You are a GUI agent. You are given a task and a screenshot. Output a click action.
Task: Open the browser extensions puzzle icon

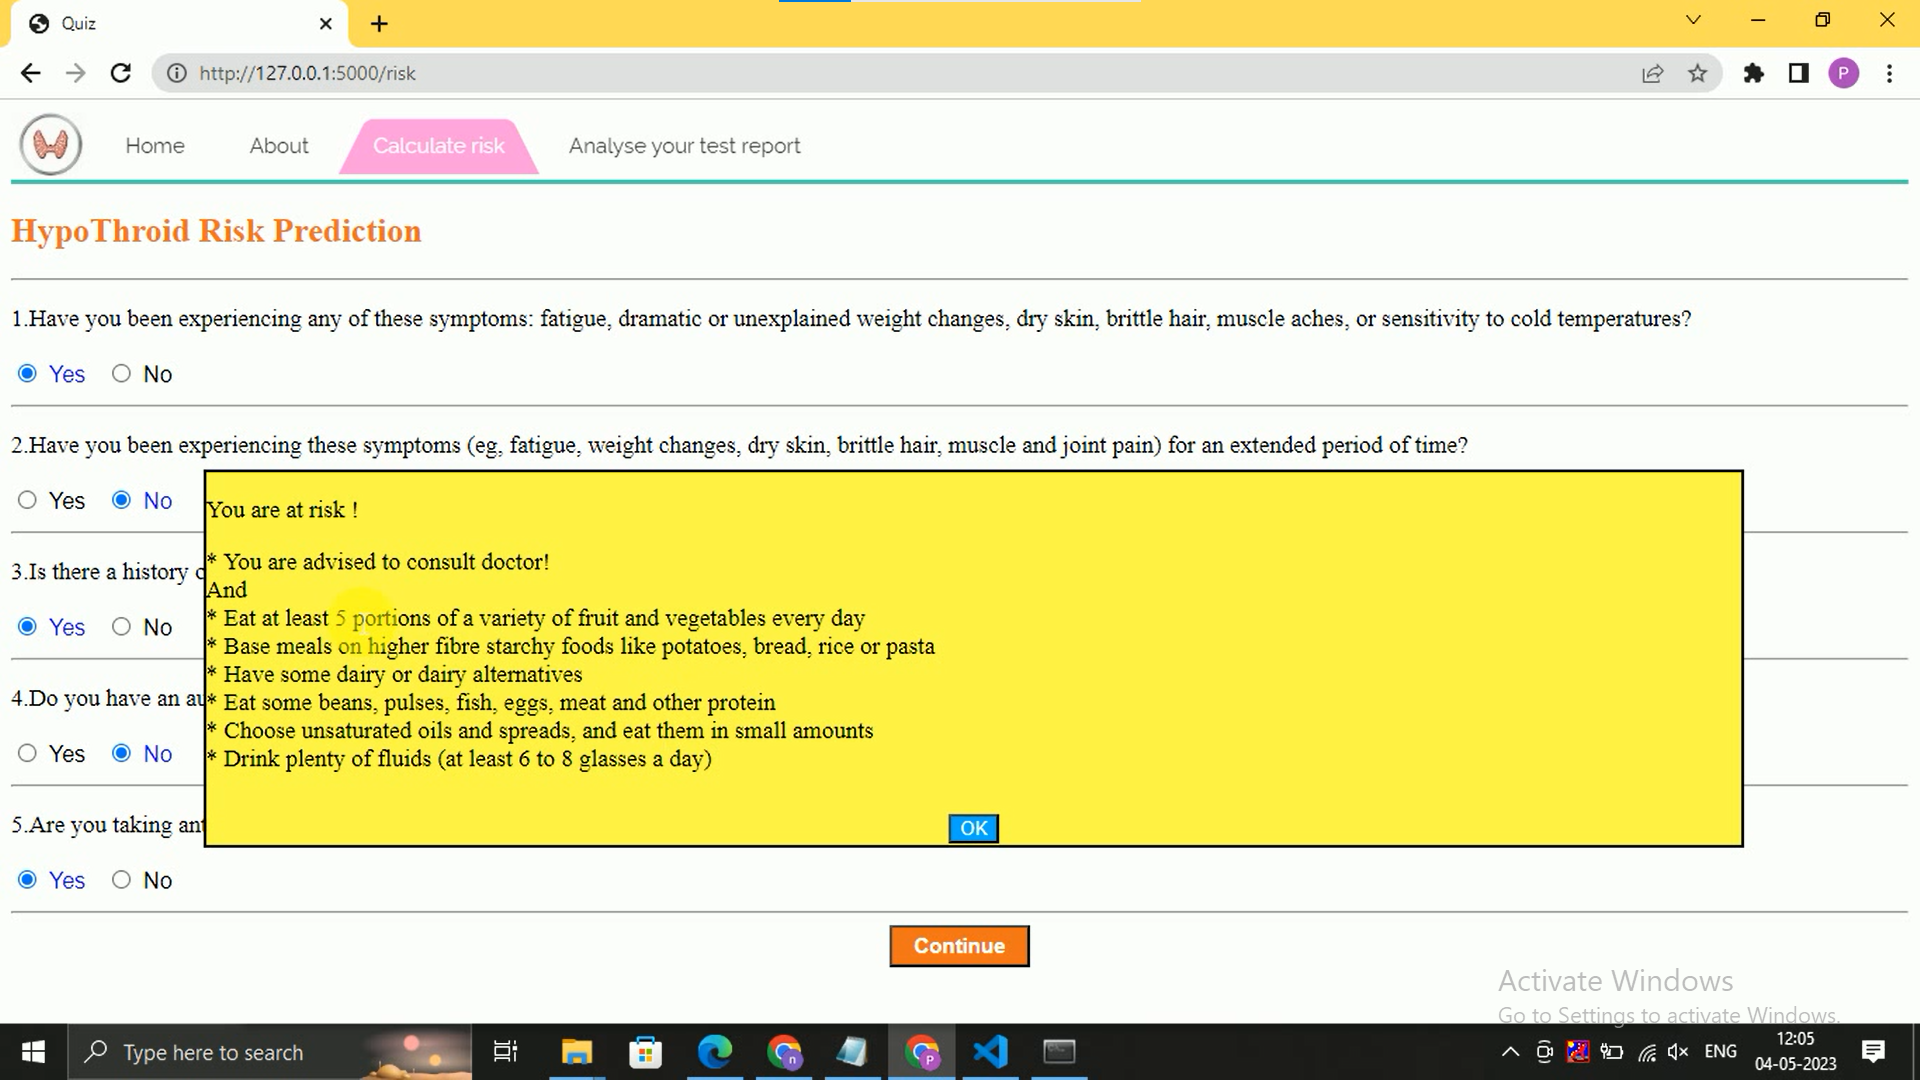(x=1753, y=73)
